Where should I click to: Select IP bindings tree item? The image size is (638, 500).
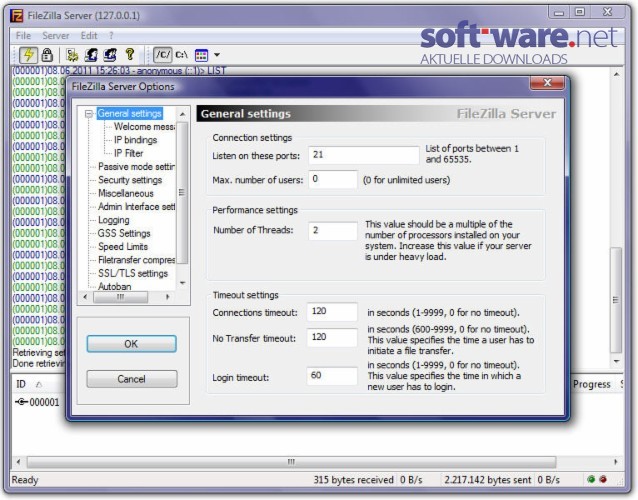(x=135, y=140)
